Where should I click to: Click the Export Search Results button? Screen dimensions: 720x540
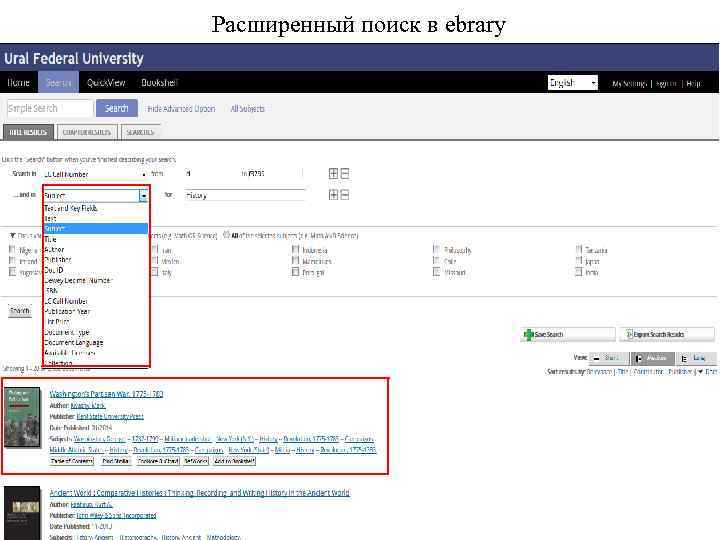pos(667,334)
